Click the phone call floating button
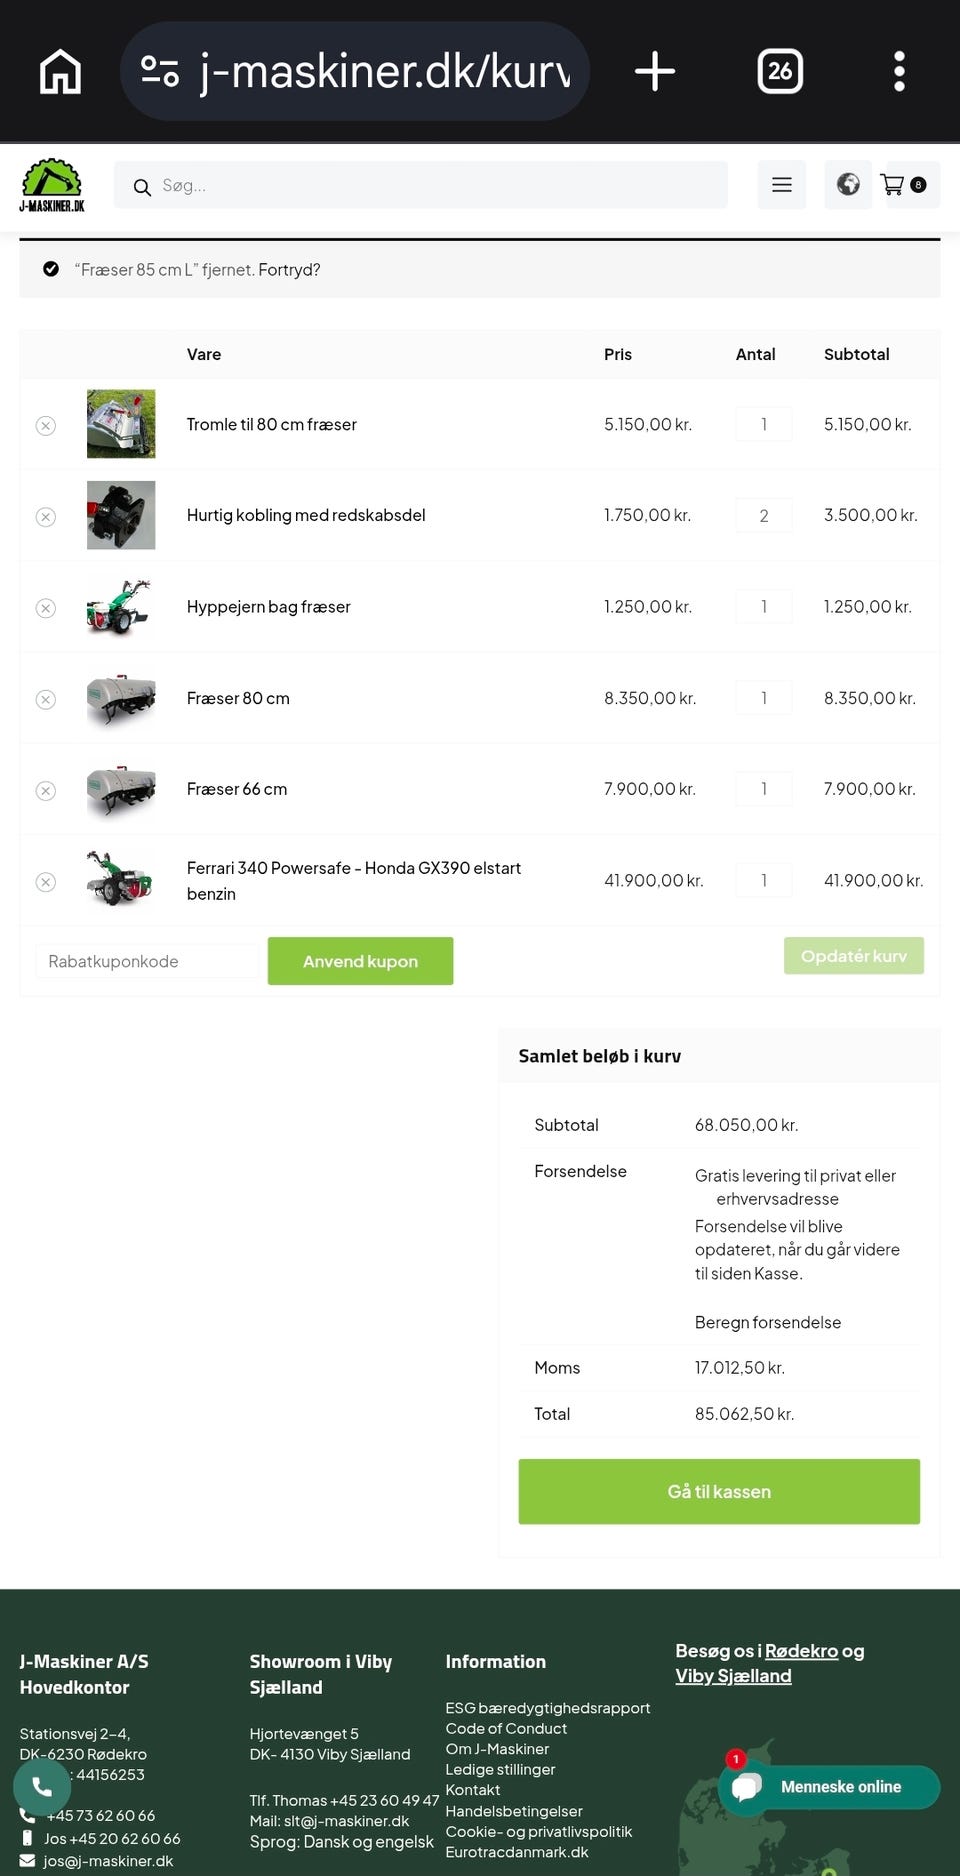Screen dimensions: 960x1876 [x=42, y=1786]
